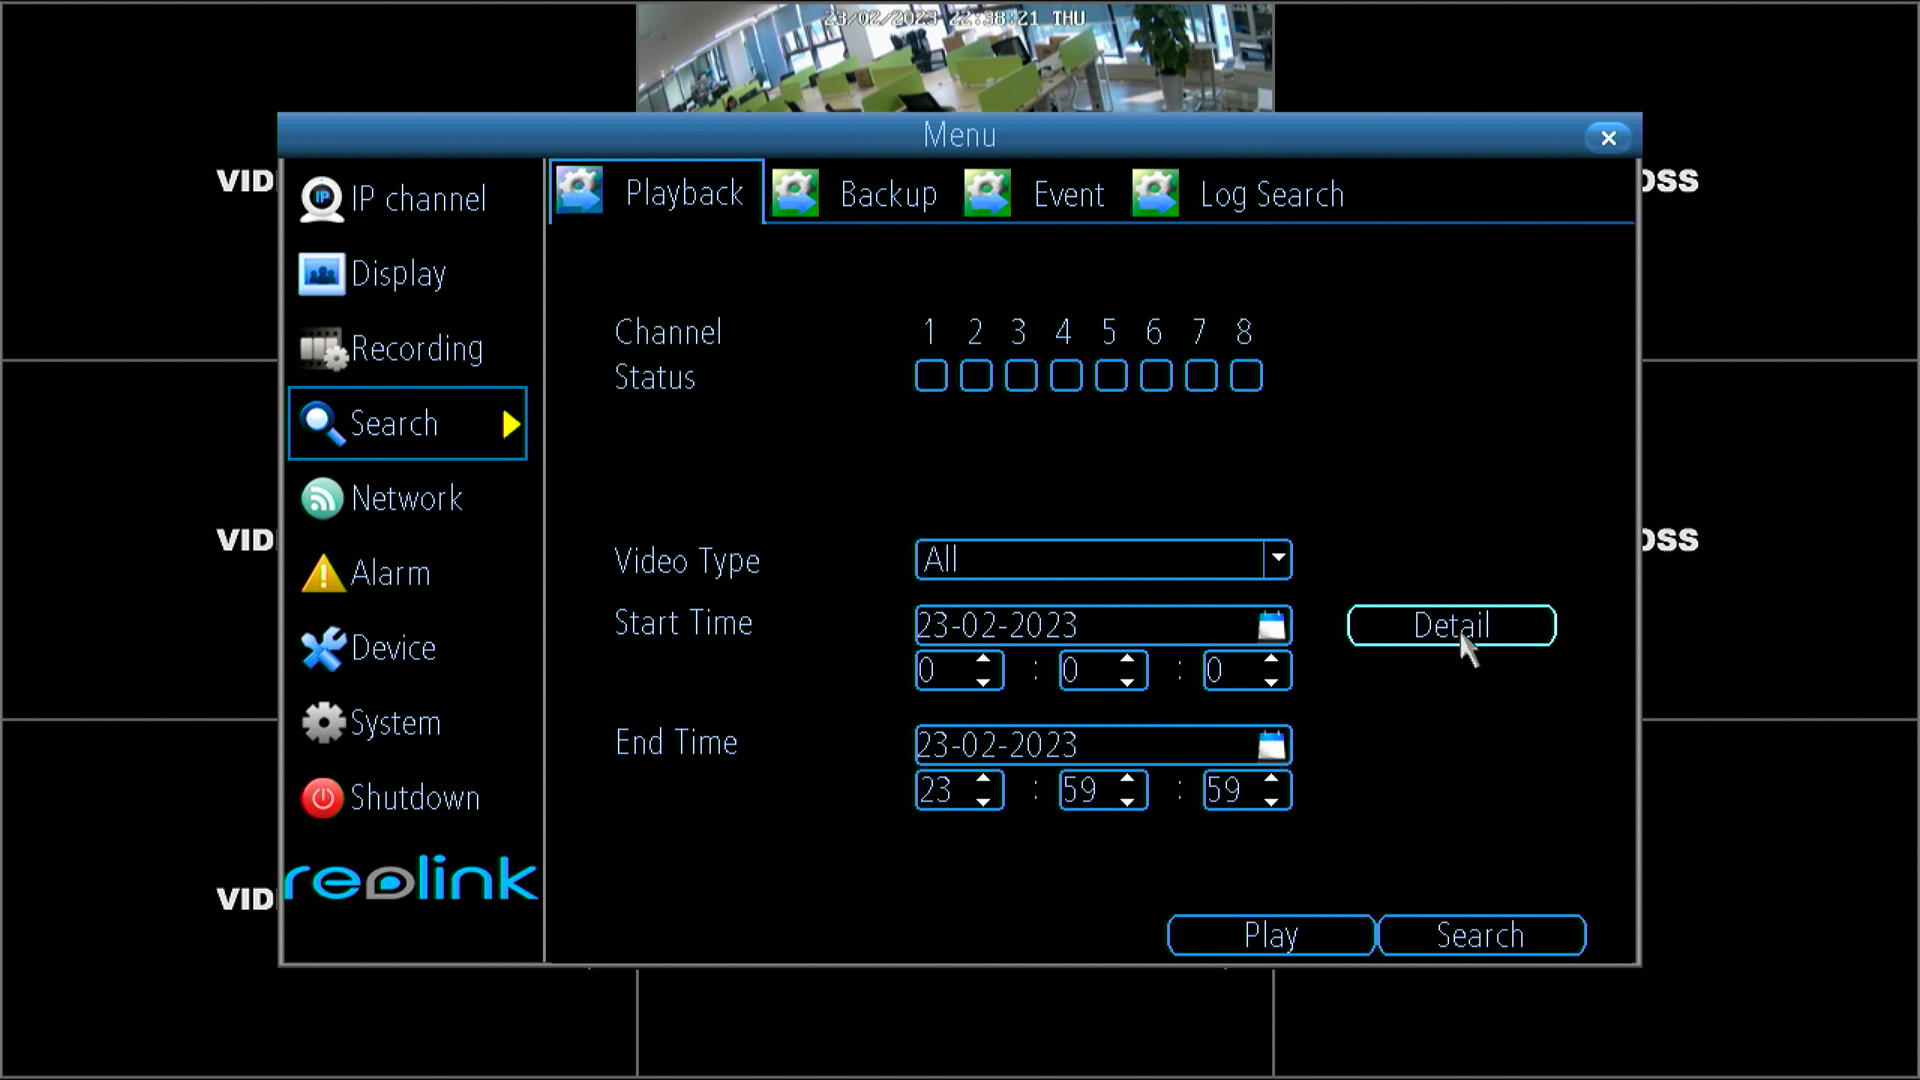
Task: Toggle channel 1 status checkbox
Action: coord(931,376)
